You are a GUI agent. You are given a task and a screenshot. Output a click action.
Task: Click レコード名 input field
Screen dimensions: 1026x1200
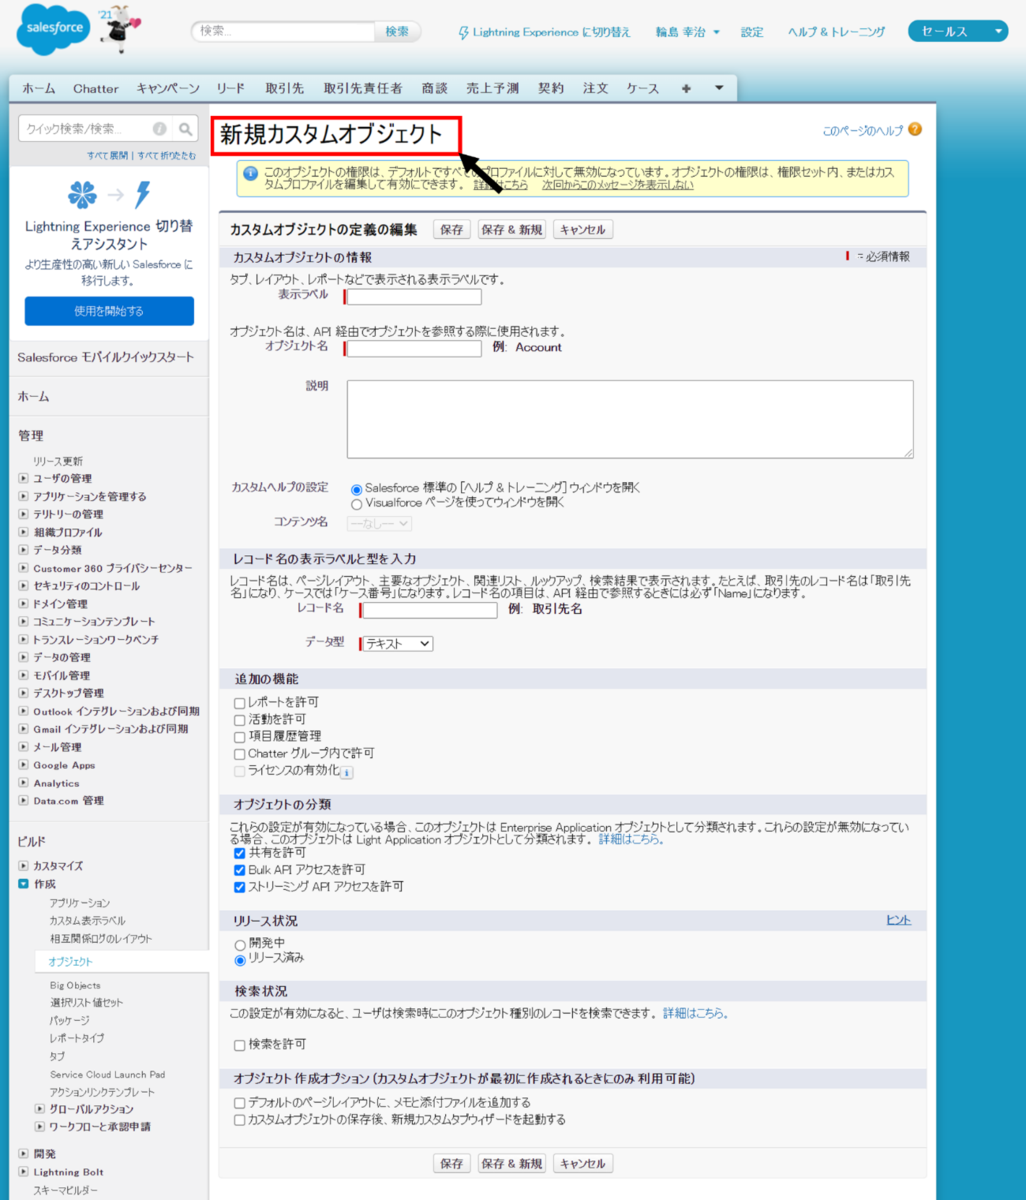click(x=429, y=610)
